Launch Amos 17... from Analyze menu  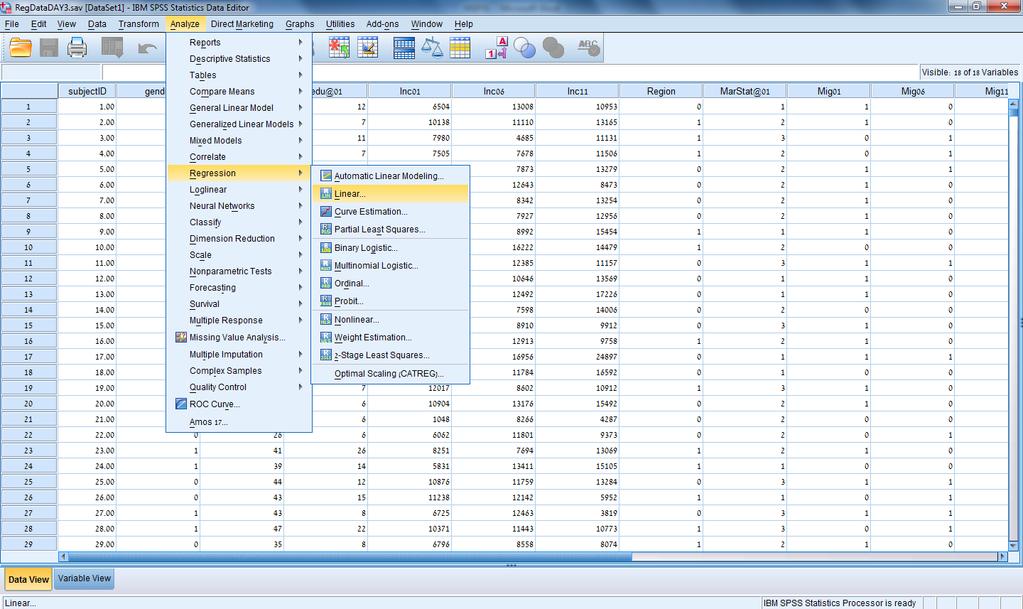(x=239, y=422)
